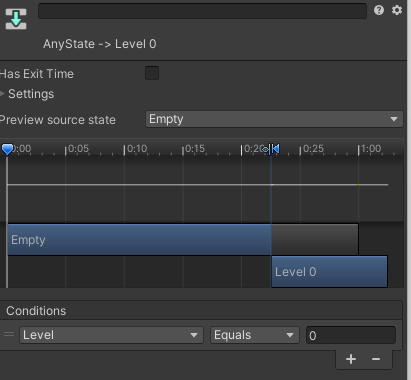This screenshot has width=411, height=380.
Task: Open the Equals comparison dropdown
Action: [255, 335]
